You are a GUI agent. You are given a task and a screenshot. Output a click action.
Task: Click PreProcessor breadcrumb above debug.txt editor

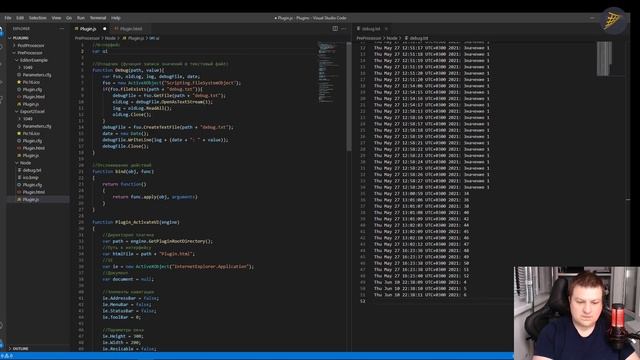[369, 38]
